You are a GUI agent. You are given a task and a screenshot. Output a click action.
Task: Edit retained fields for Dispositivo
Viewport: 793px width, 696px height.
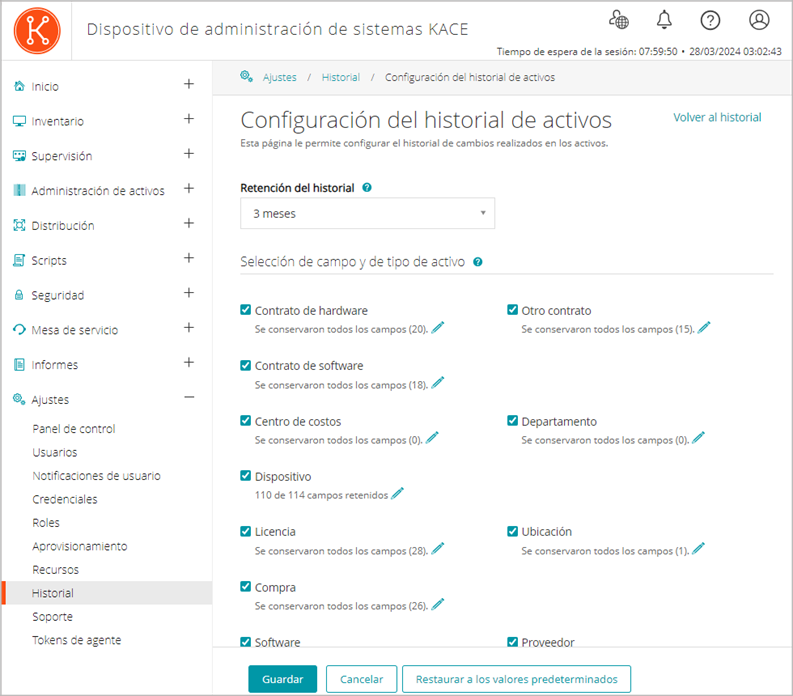(398, 493)
